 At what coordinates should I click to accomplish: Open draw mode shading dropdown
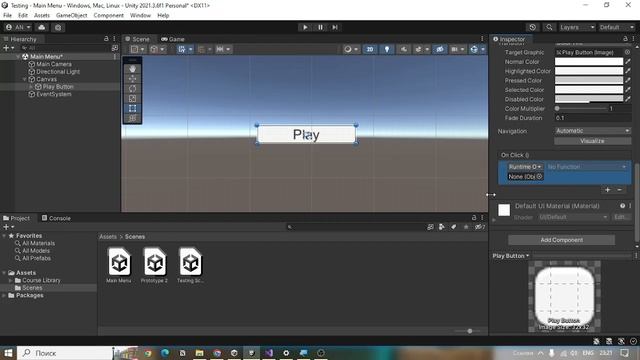pyautogui.click(x=350, y=49)
